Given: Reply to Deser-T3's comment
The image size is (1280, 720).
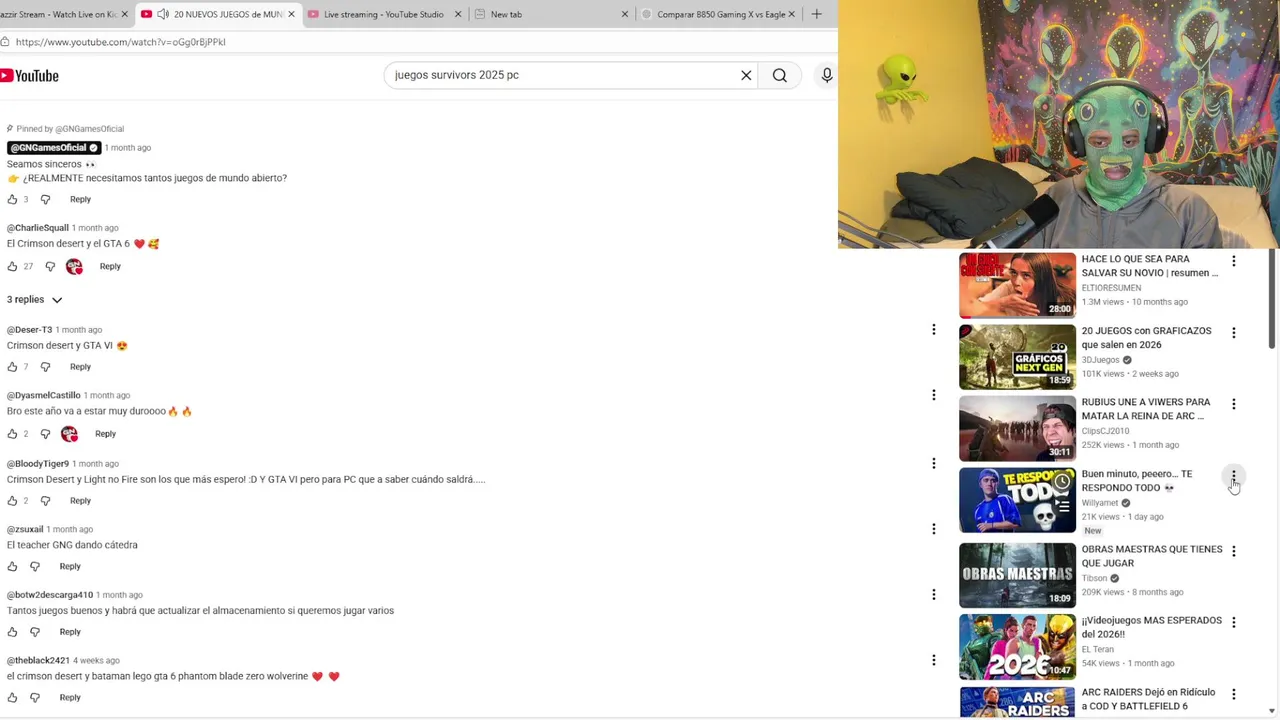Looking at the screenshot, I should [x=80, y=367].
